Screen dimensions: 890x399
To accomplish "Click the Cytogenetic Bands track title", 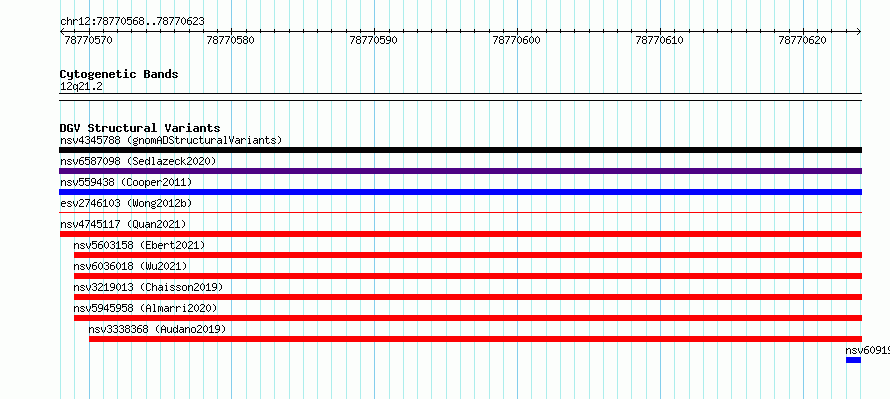I will pos(119,74).
